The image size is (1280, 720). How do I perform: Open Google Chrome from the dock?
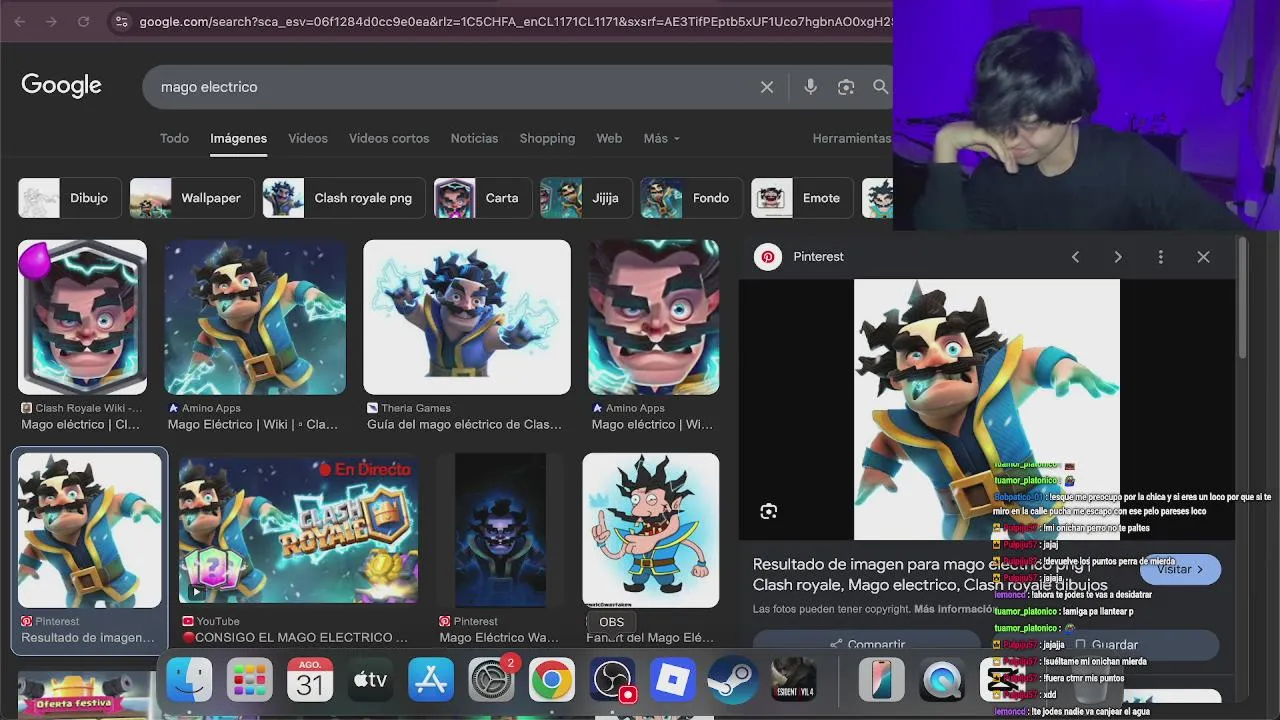point(552,681)
